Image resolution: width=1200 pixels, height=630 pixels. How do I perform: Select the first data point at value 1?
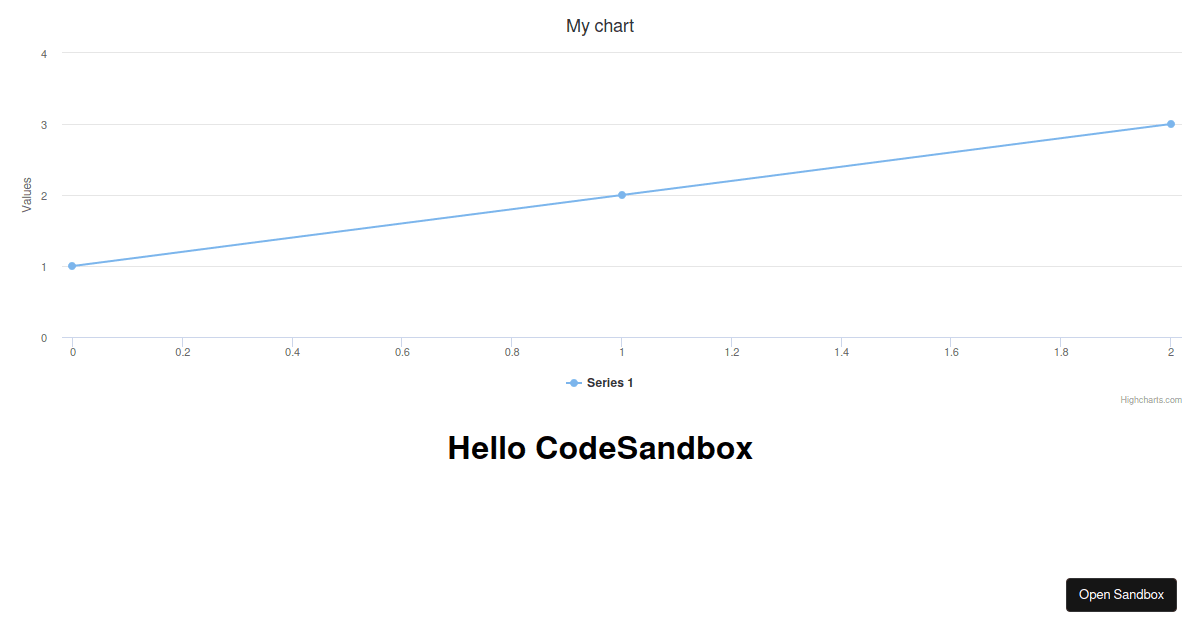pos(71,265)
